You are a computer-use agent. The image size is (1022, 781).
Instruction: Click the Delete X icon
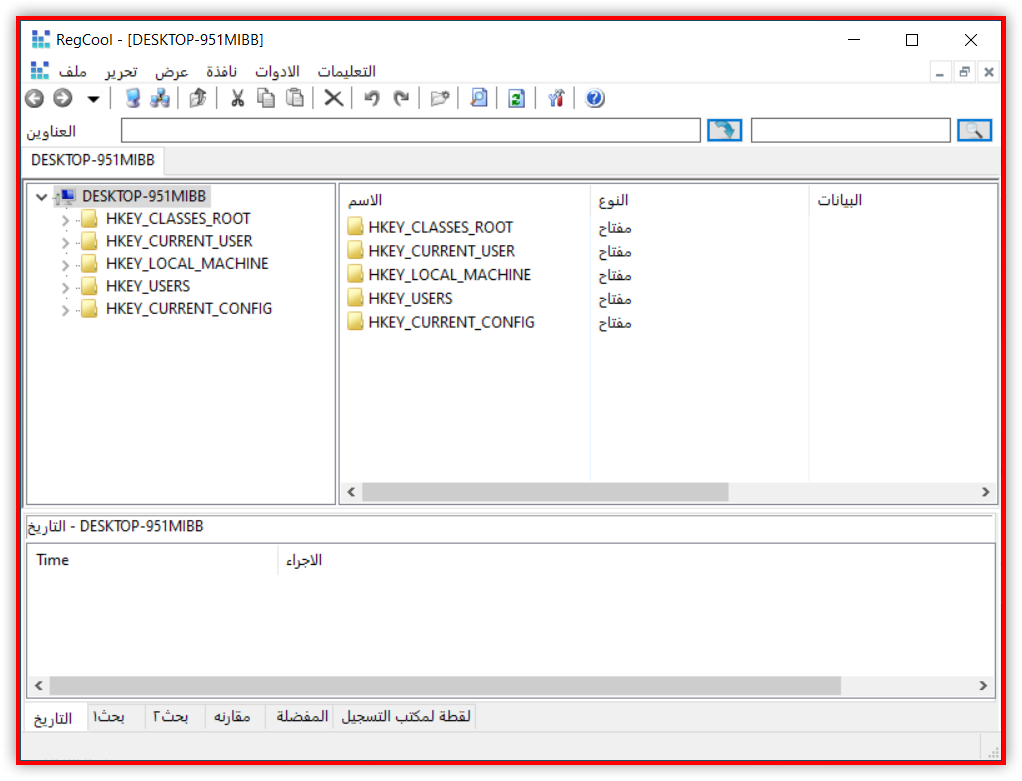[x=334, y=98]
